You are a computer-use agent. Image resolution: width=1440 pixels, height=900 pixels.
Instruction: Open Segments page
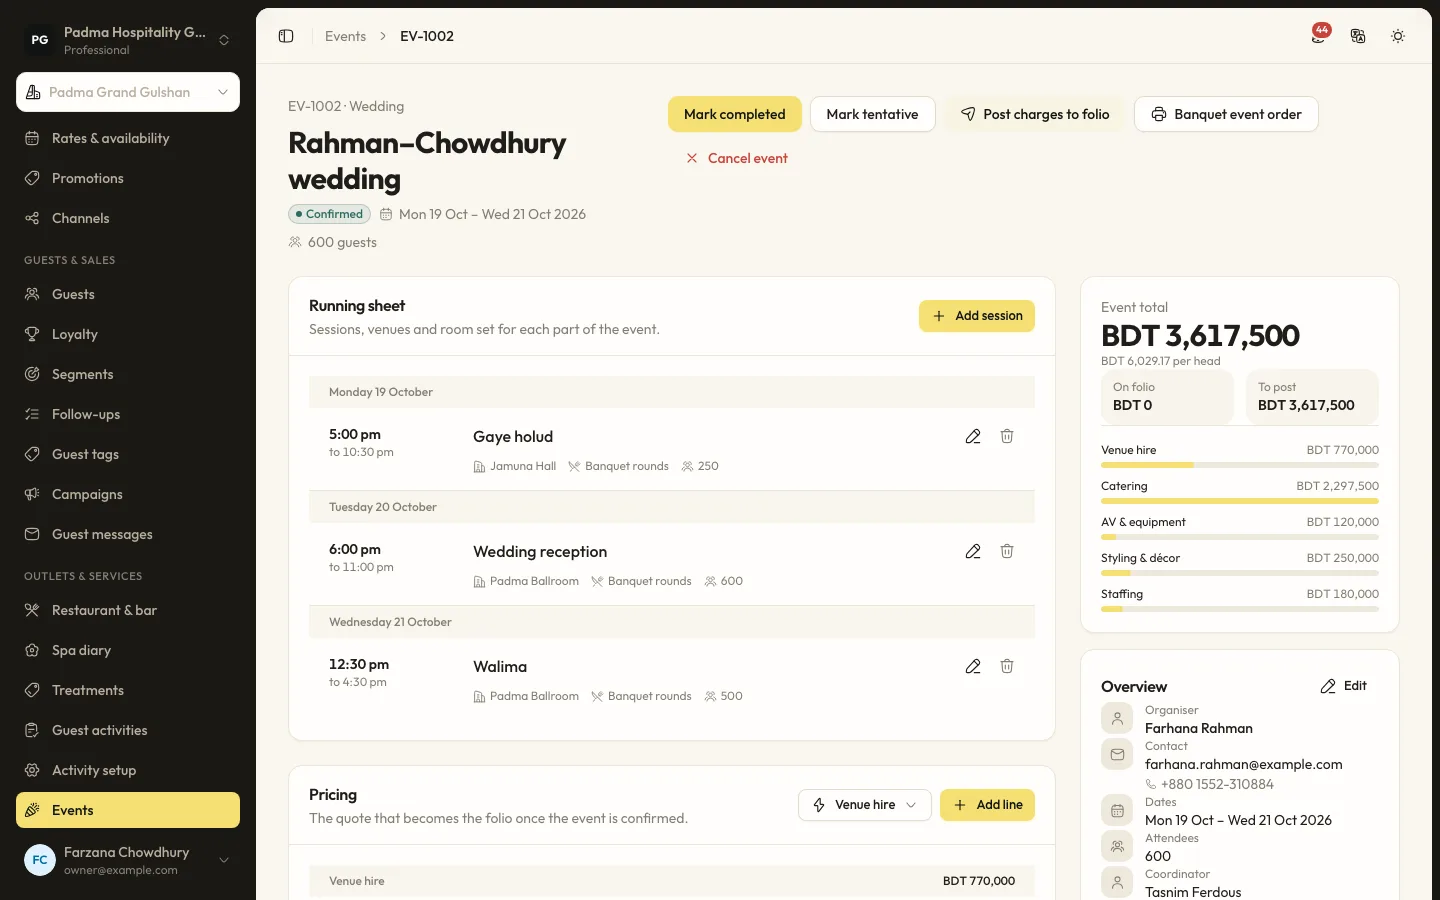point(128,374)
